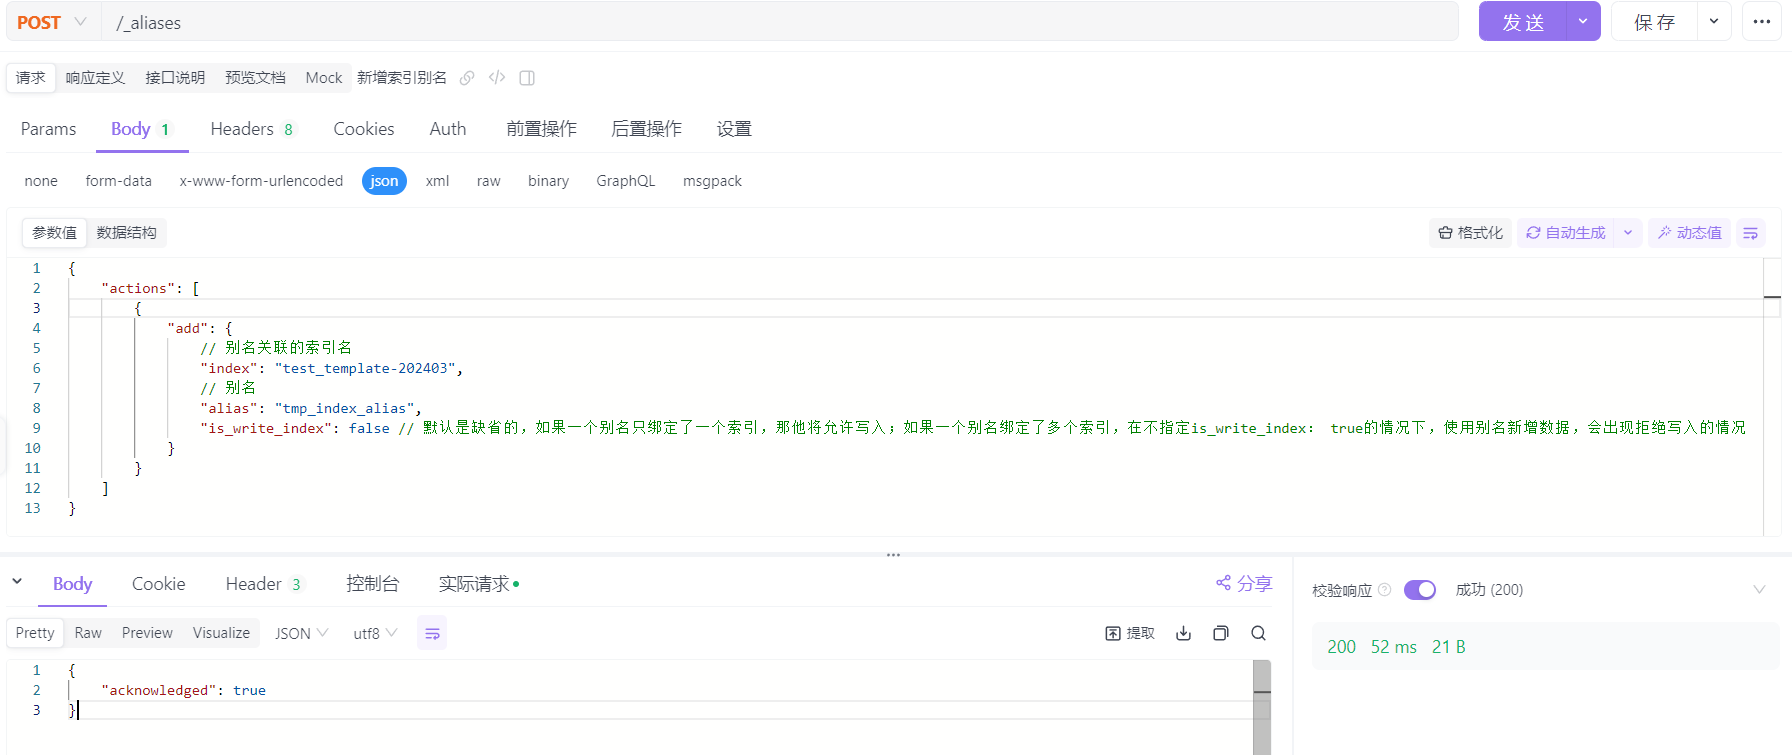
Task: Click the response panel vertical scrollbar
Action: pyautogui.click(x=1262, y=707)
